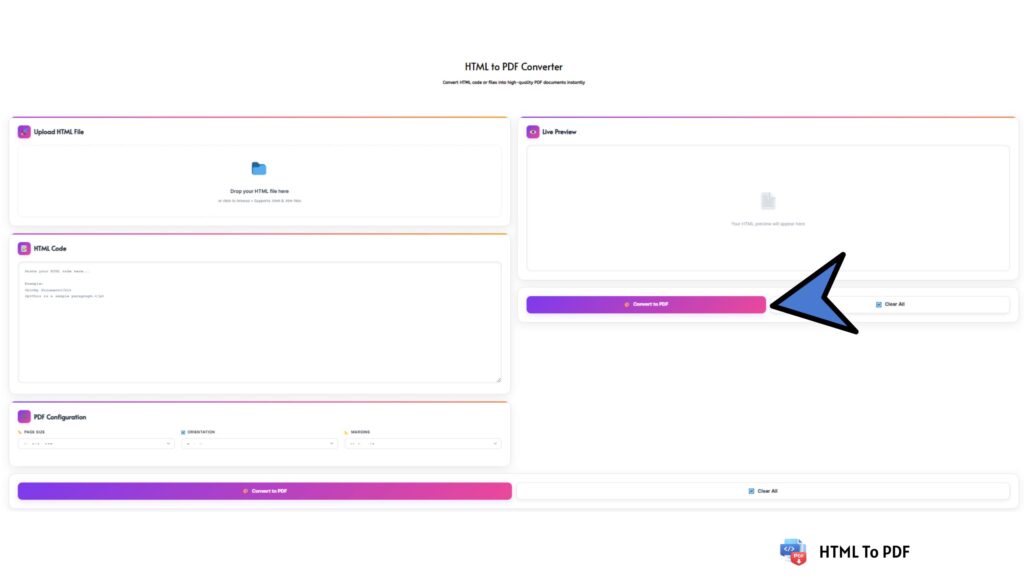
Task: Click the 'Drop your HTML file here' text
Action: (x=259, y=191)
